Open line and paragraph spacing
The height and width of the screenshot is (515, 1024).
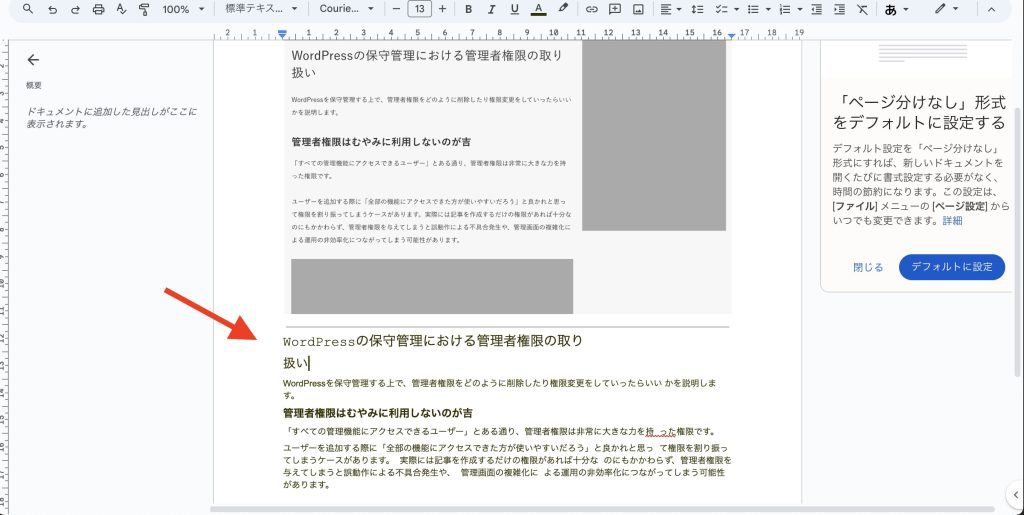pyautogui.click(x=697, y=9)
